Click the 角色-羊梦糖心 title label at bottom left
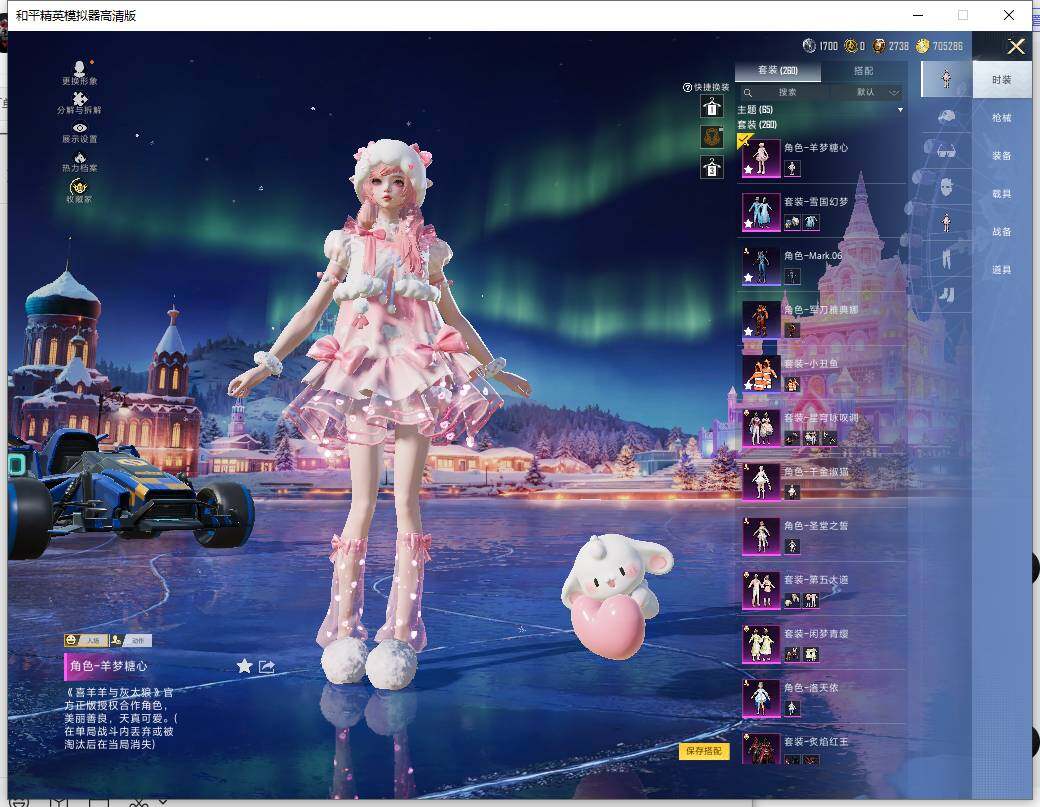The width and height of the screenshot is (1040, 807). coord(109,666)
